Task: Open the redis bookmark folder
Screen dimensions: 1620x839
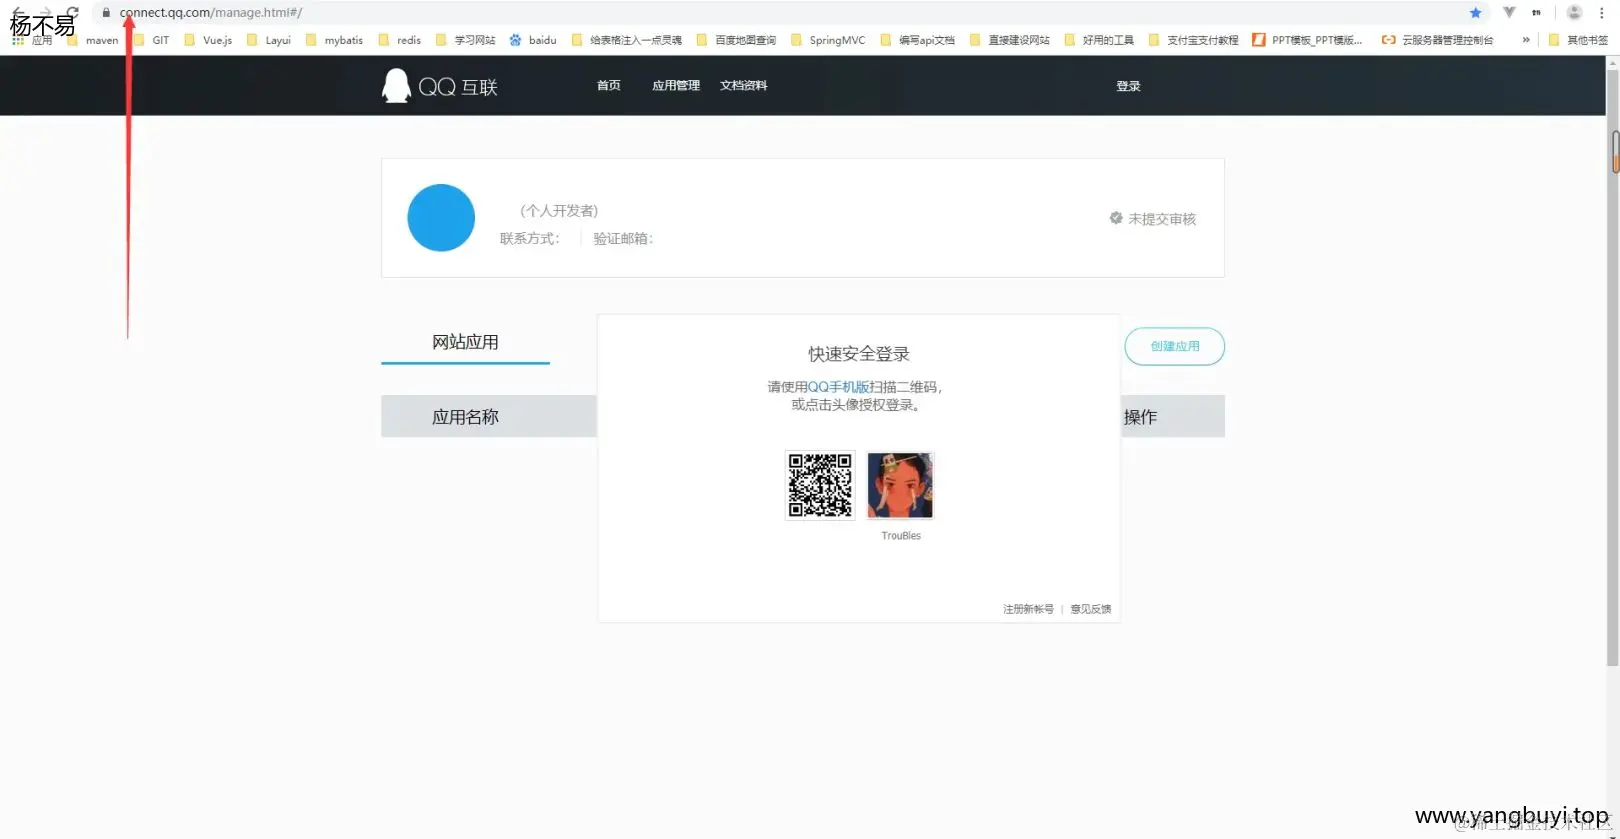Action: [399, 40]
